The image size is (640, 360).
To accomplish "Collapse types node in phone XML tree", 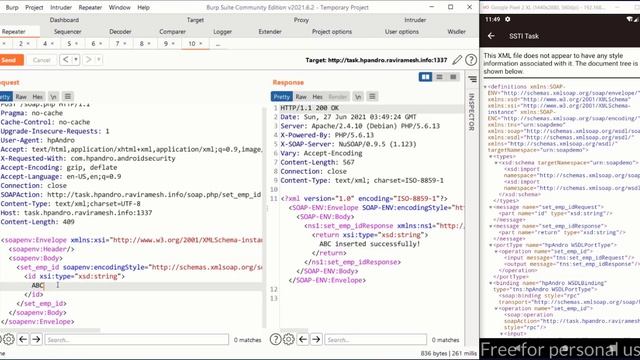I will click(491, 156).
